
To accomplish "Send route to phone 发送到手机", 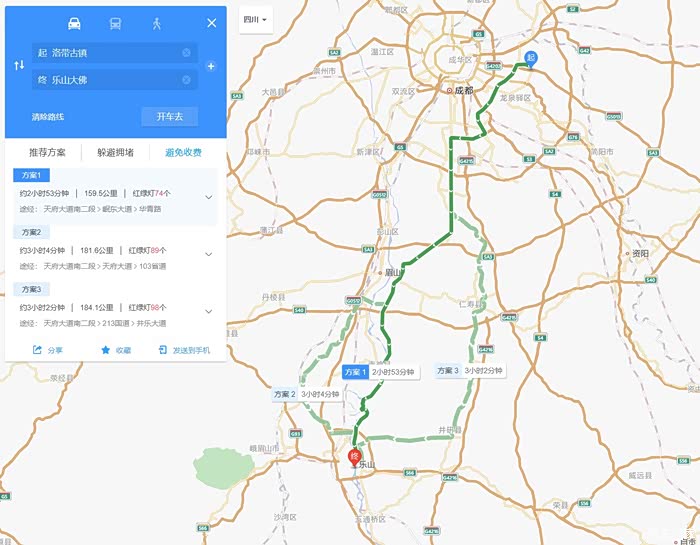I will (184, 350).
